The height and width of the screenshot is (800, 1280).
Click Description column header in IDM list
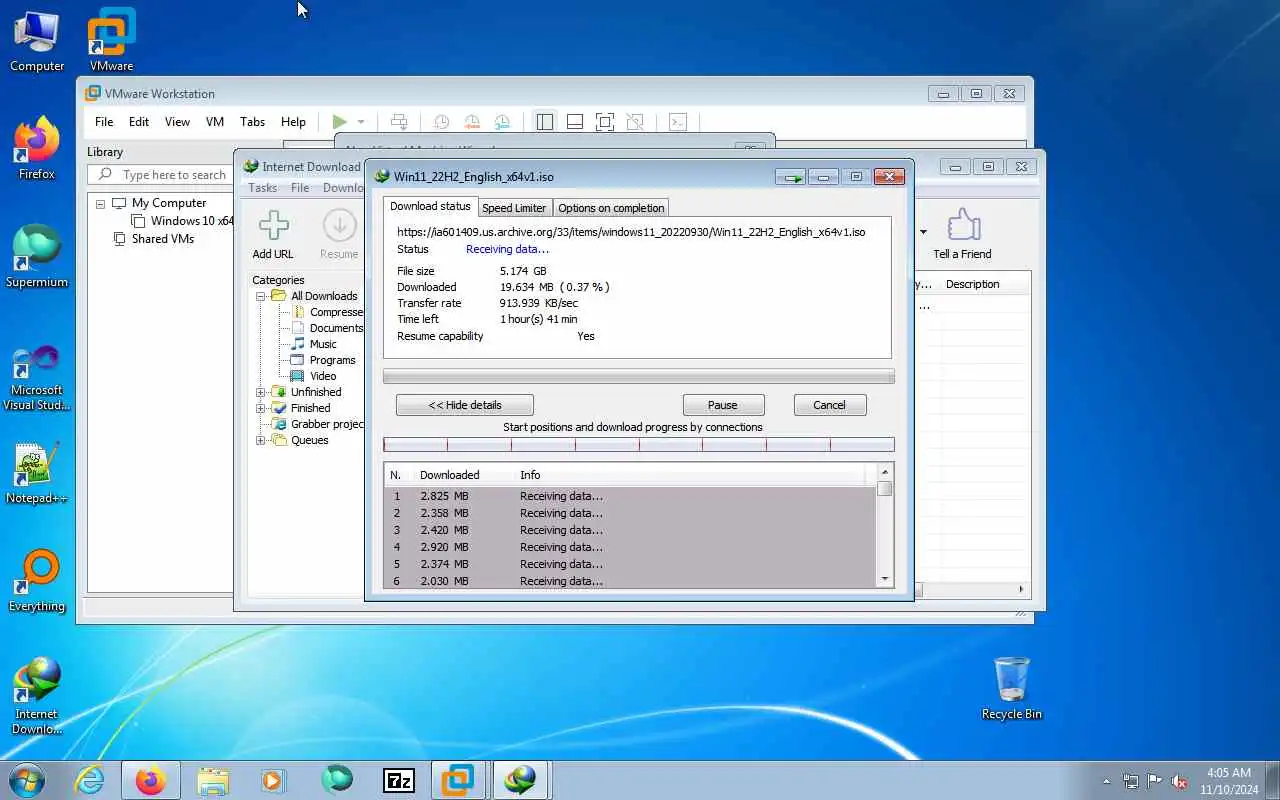(x=972, y=284)
